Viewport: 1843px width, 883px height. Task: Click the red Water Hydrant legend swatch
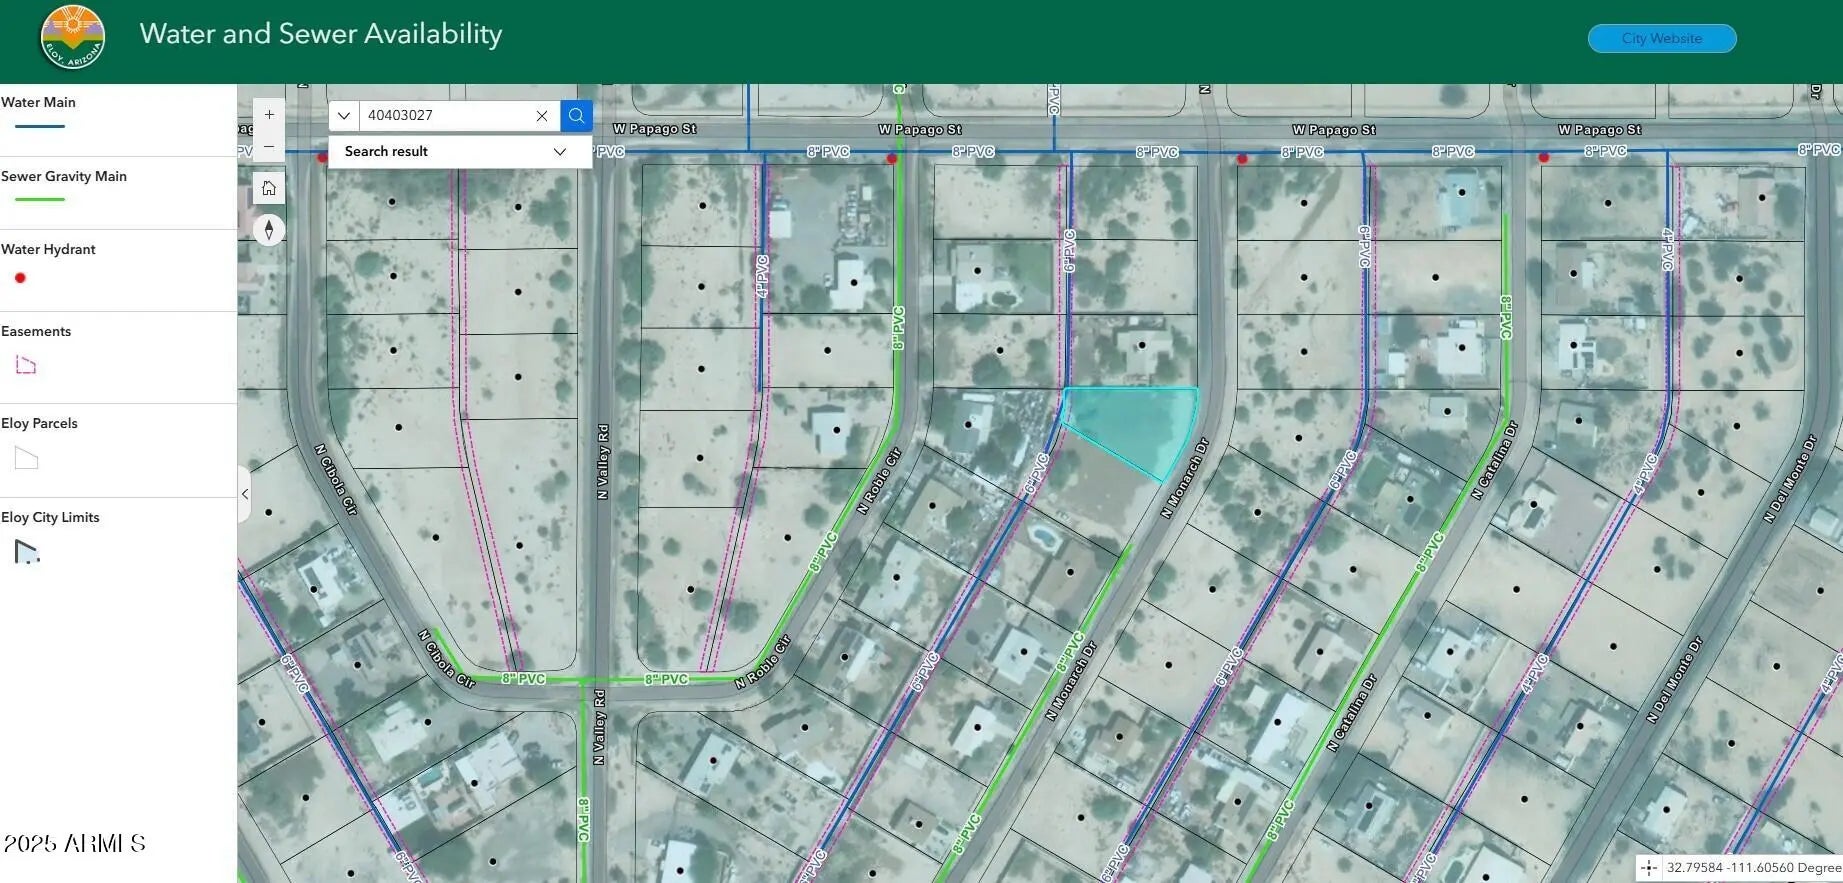tap(20, 278)
